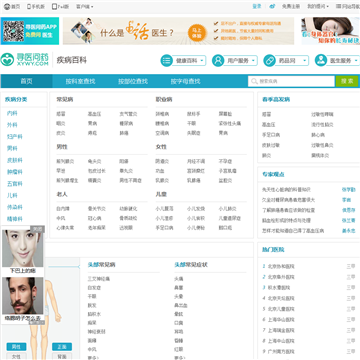The width and height of the screenshot is (360, 360).
Task: Open 皮肤科 in disease categories
Action: [x=15, y=160]
